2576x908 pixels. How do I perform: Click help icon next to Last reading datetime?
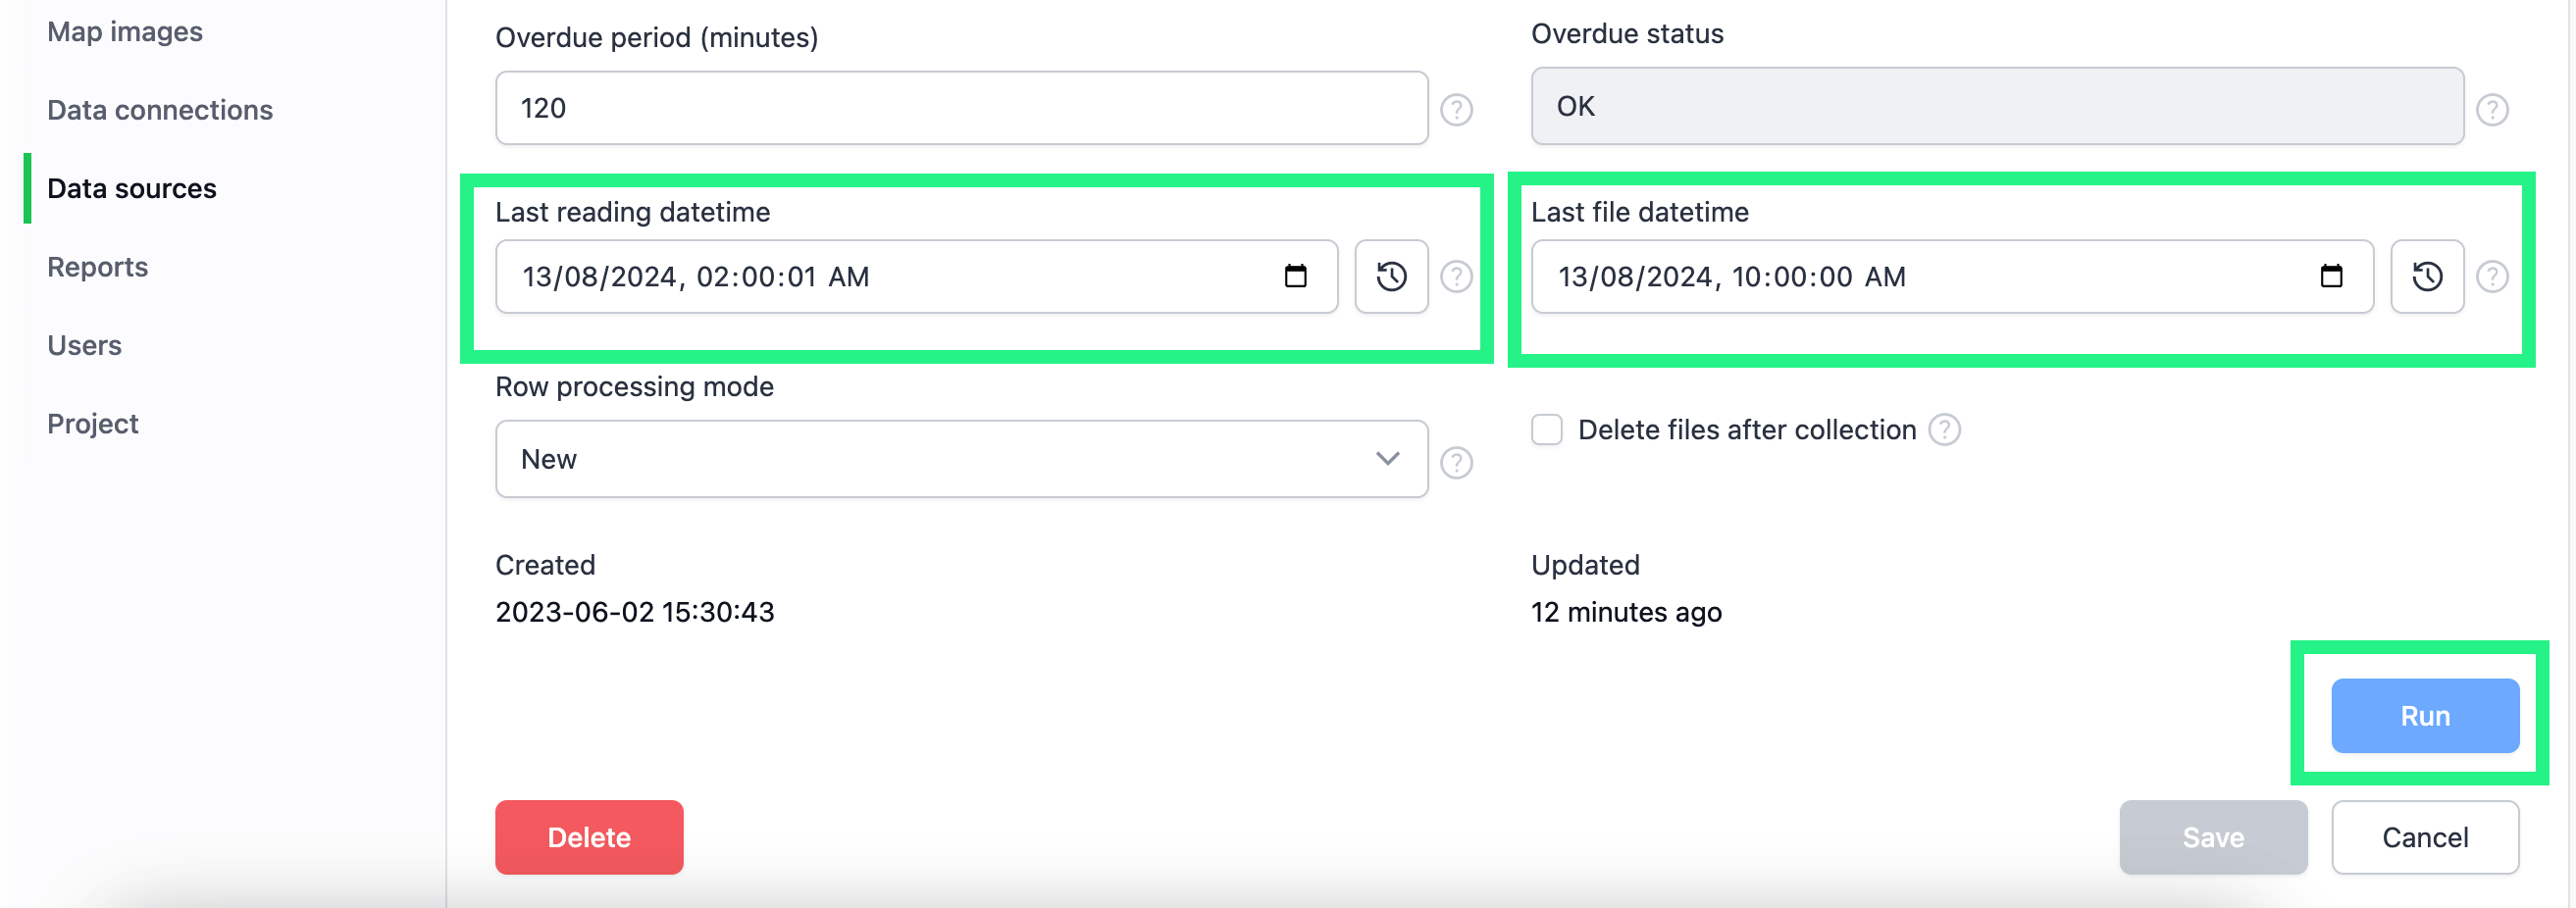tap(1456, 276)
